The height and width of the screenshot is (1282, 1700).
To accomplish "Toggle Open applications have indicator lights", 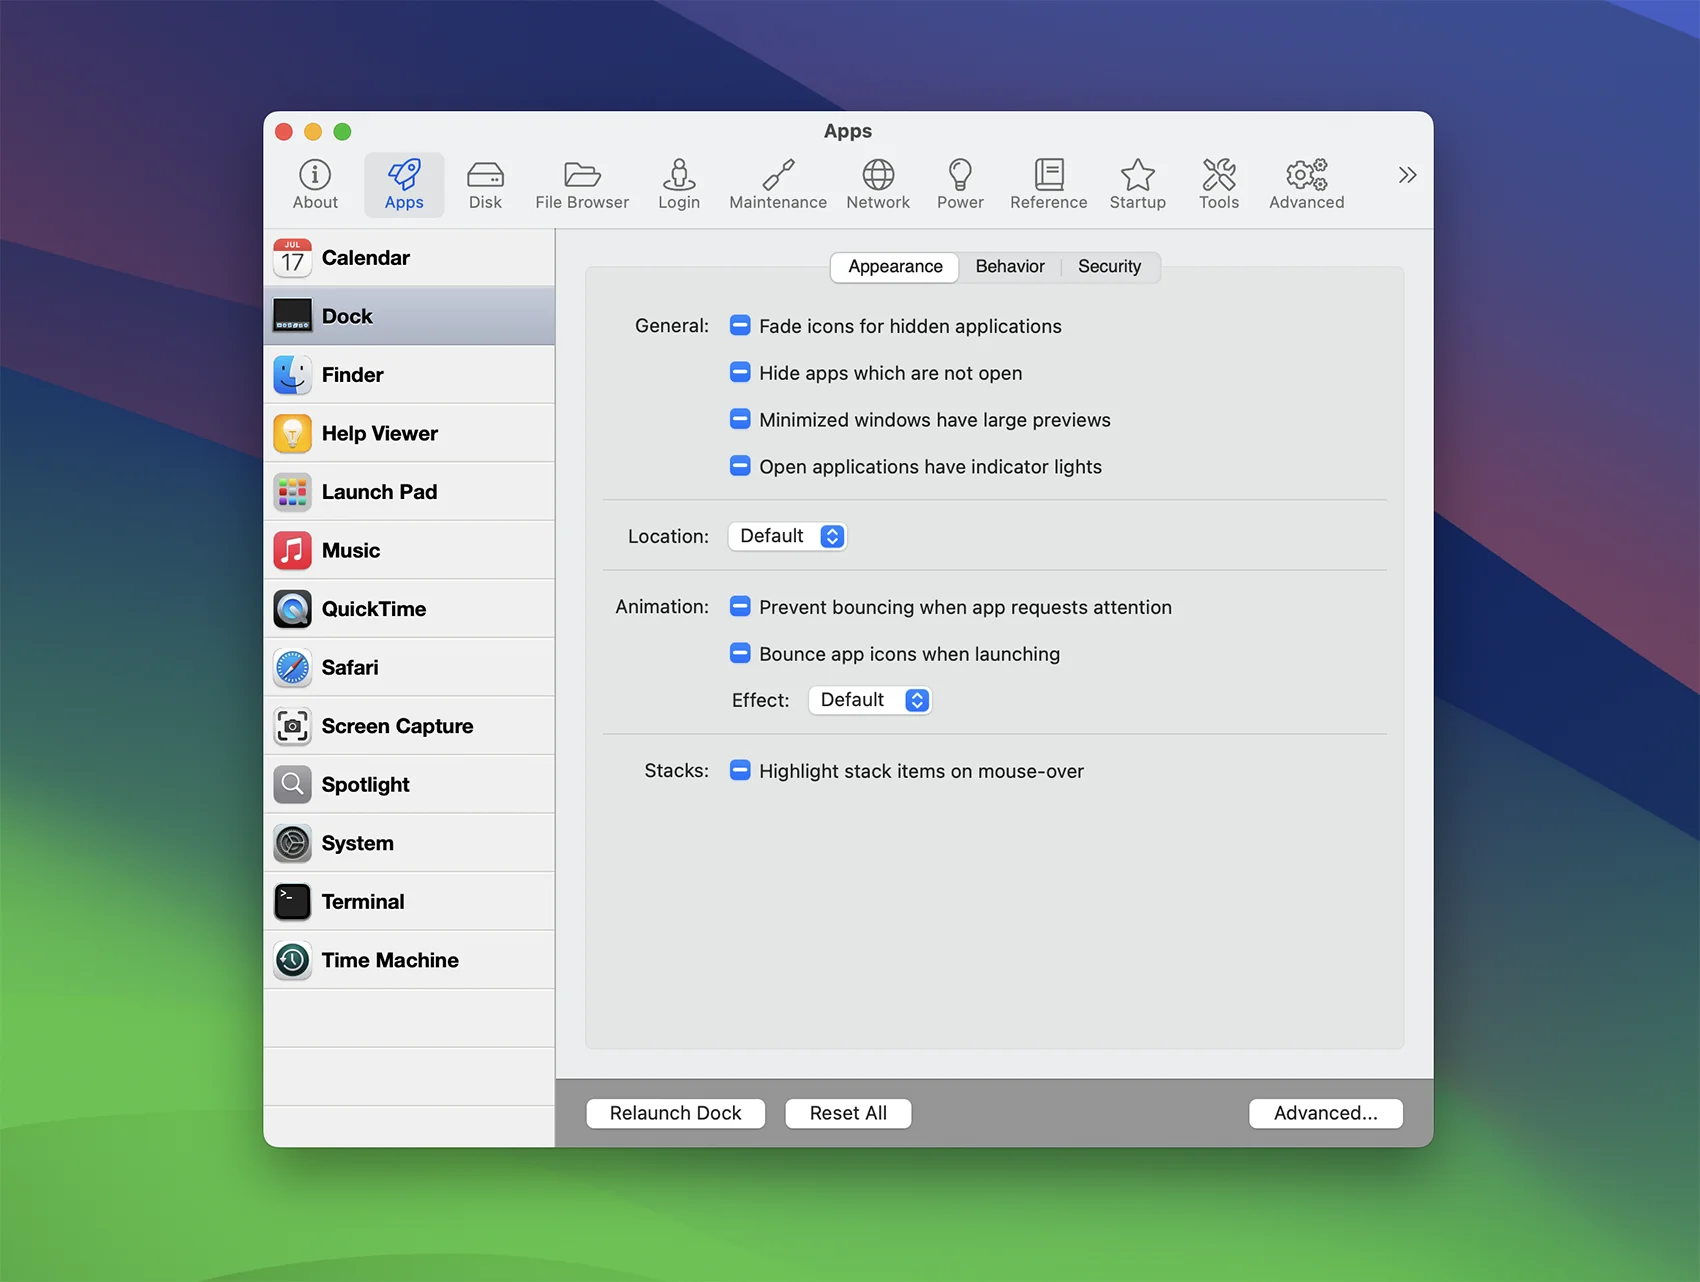I will pos(740,466).
